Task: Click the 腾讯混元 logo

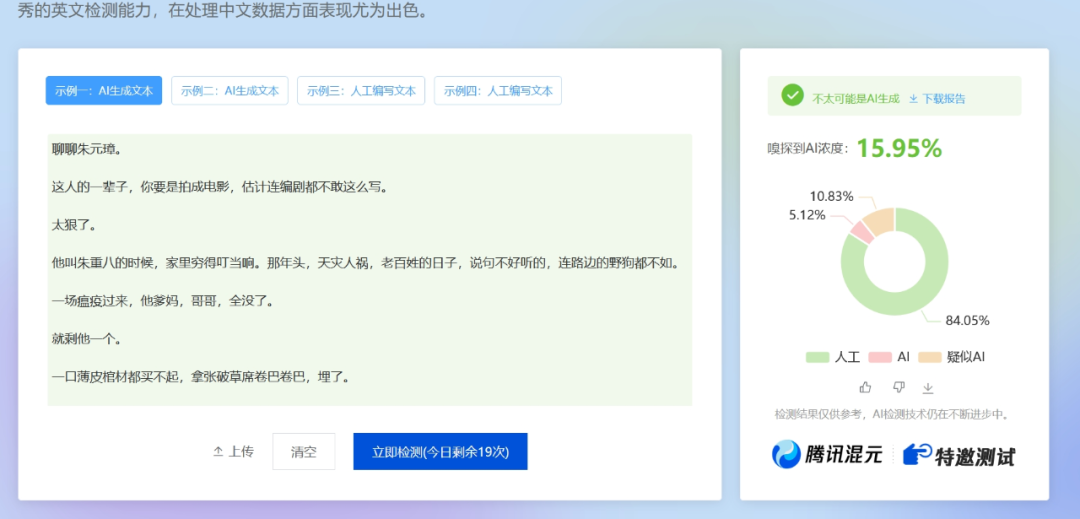Action: (x=827, y=454)
